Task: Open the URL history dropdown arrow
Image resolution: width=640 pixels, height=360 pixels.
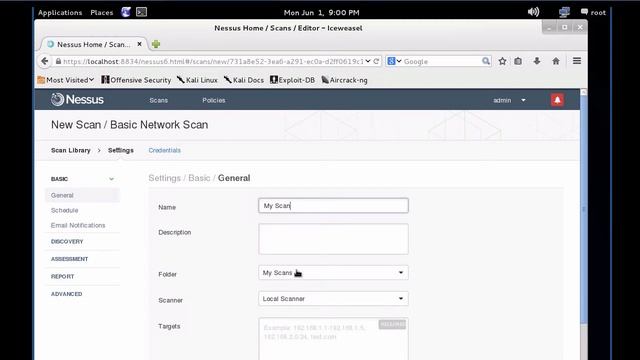Action: coord(368,61)
